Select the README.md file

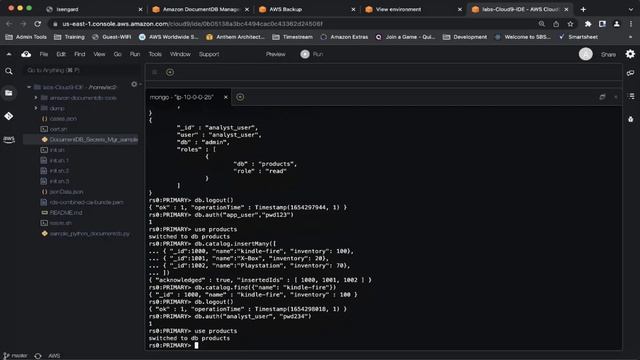(x=66, y=213)
